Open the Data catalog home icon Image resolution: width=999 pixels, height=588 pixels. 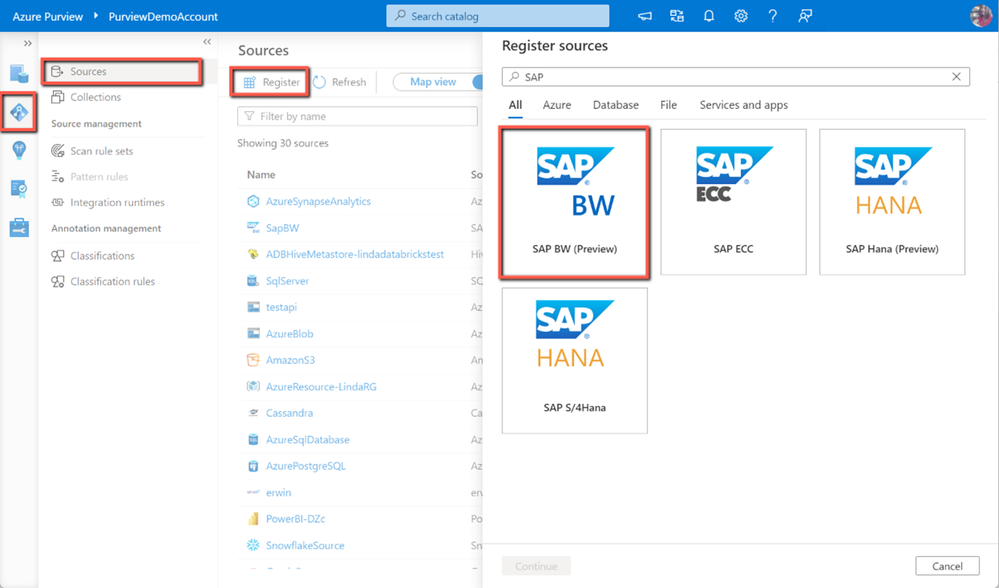[x=19, y=74]
